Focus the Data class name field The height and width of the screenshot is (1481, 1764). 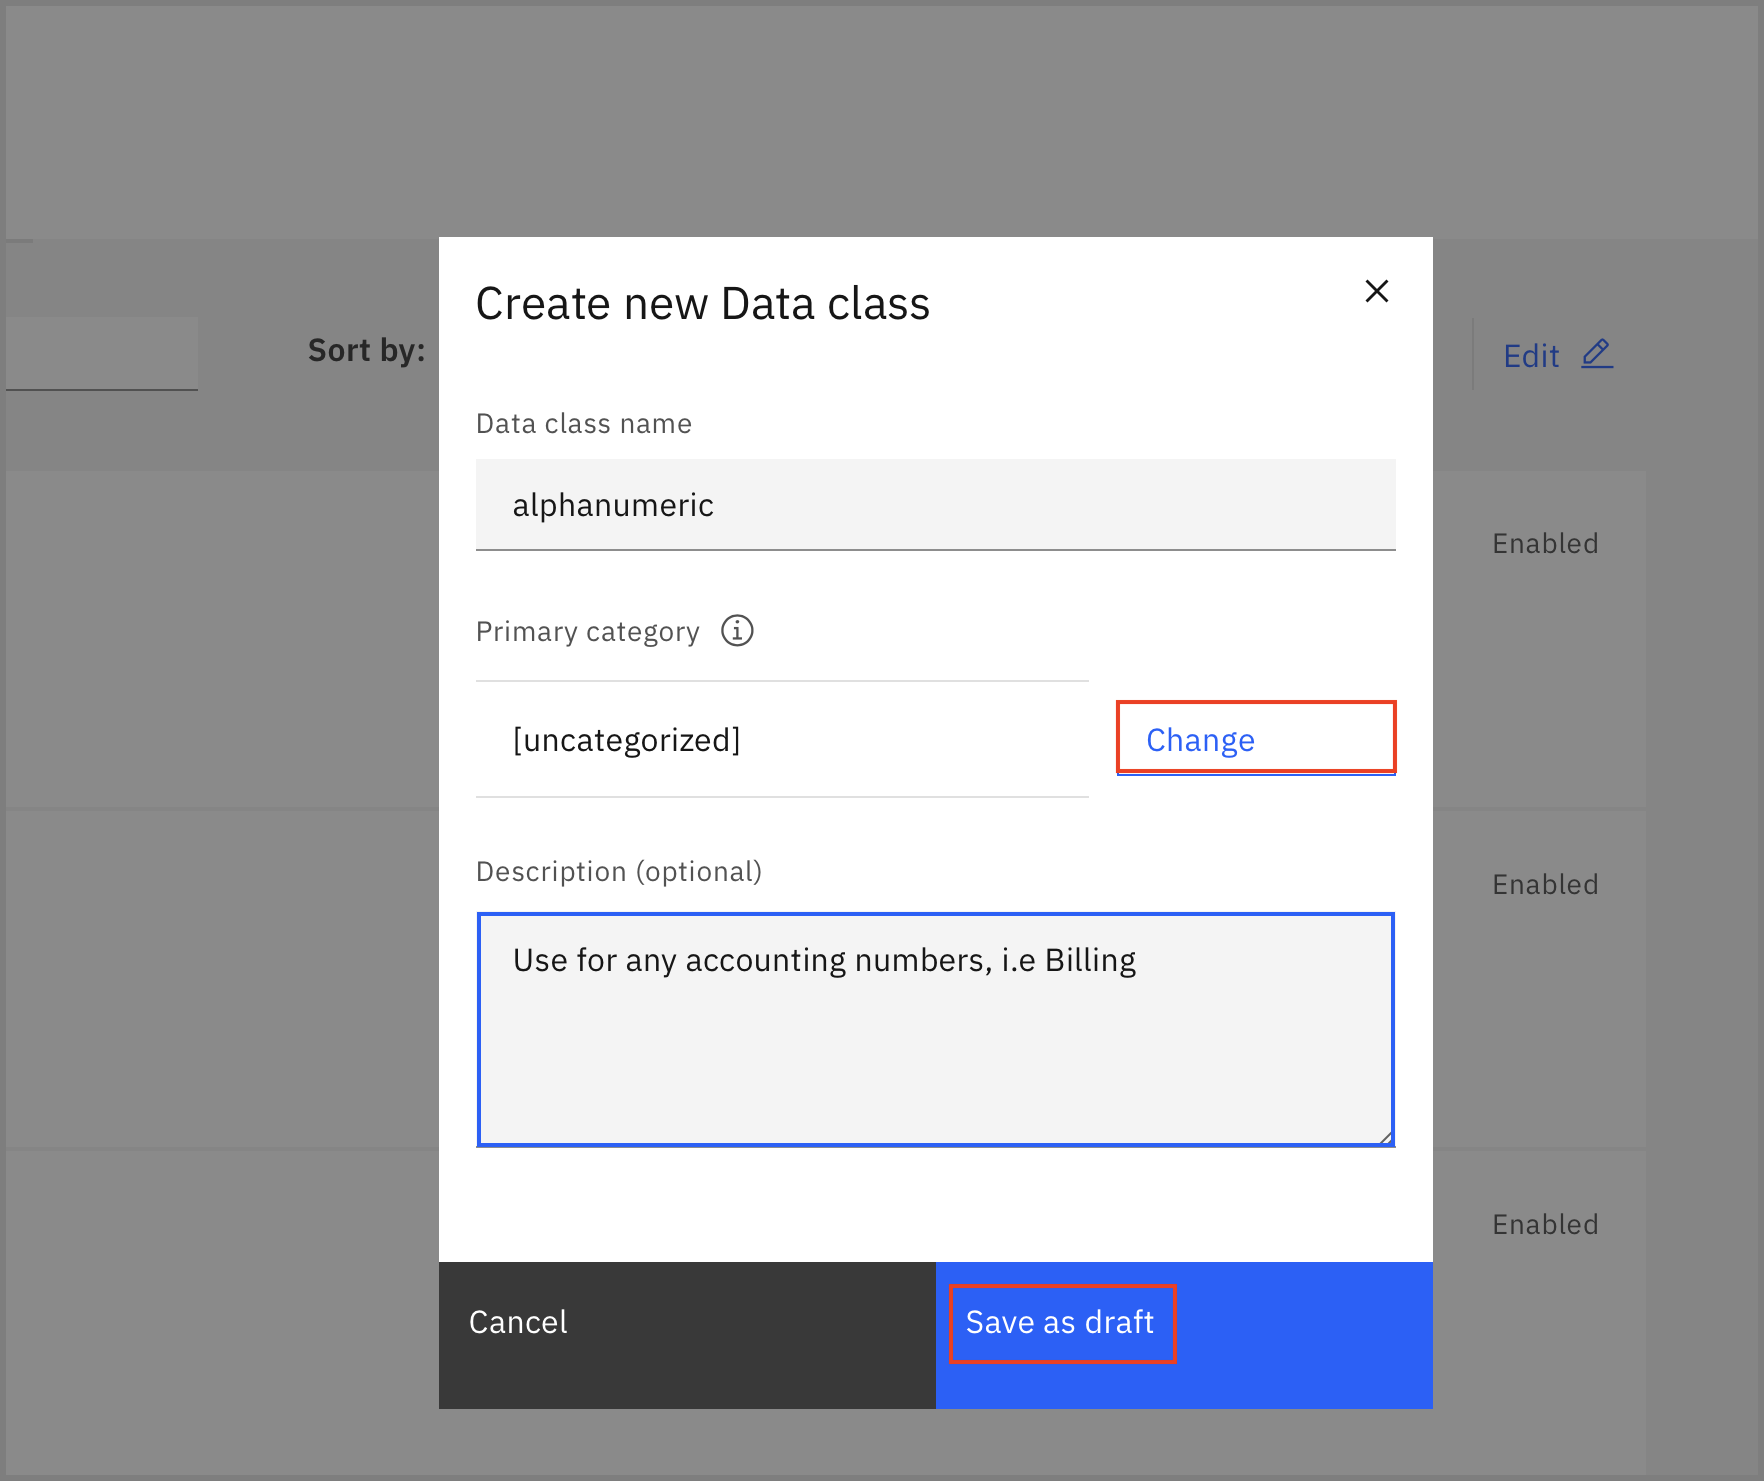pos(935,505)
